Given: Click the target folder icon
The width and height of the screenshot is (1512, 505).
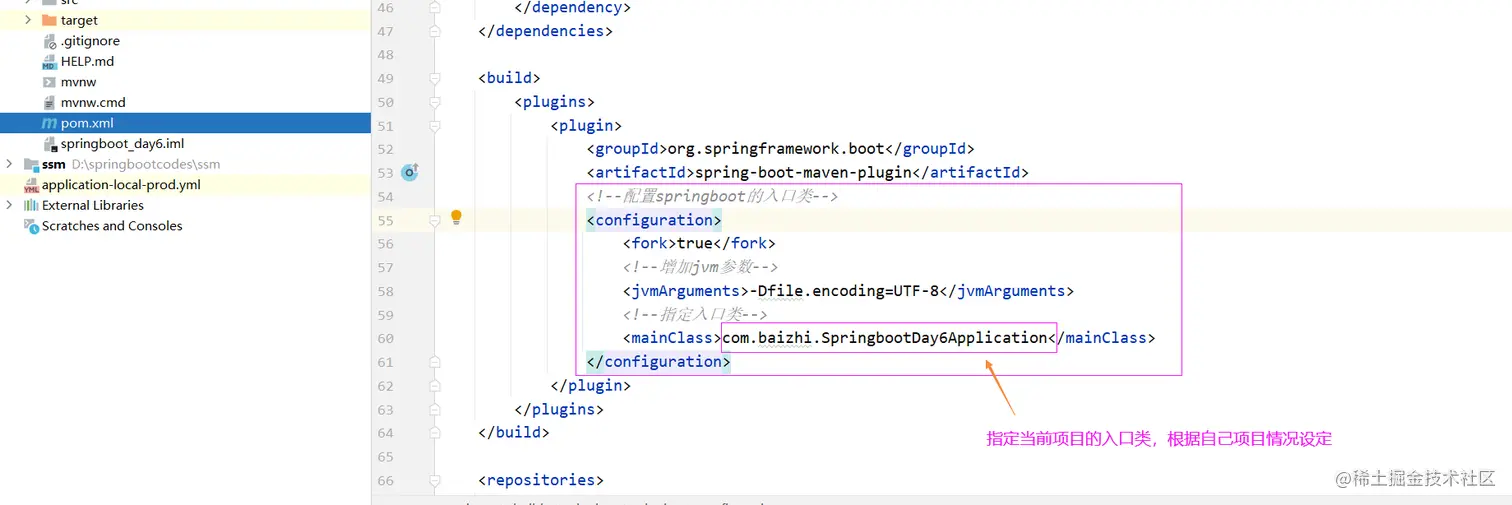Looking at the screenshot, I should [x=50, y=20].
